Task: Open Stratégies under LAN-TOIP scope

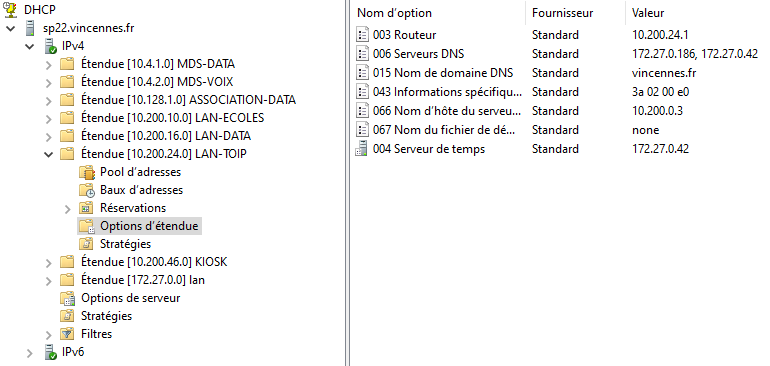Action: point(125,244)
